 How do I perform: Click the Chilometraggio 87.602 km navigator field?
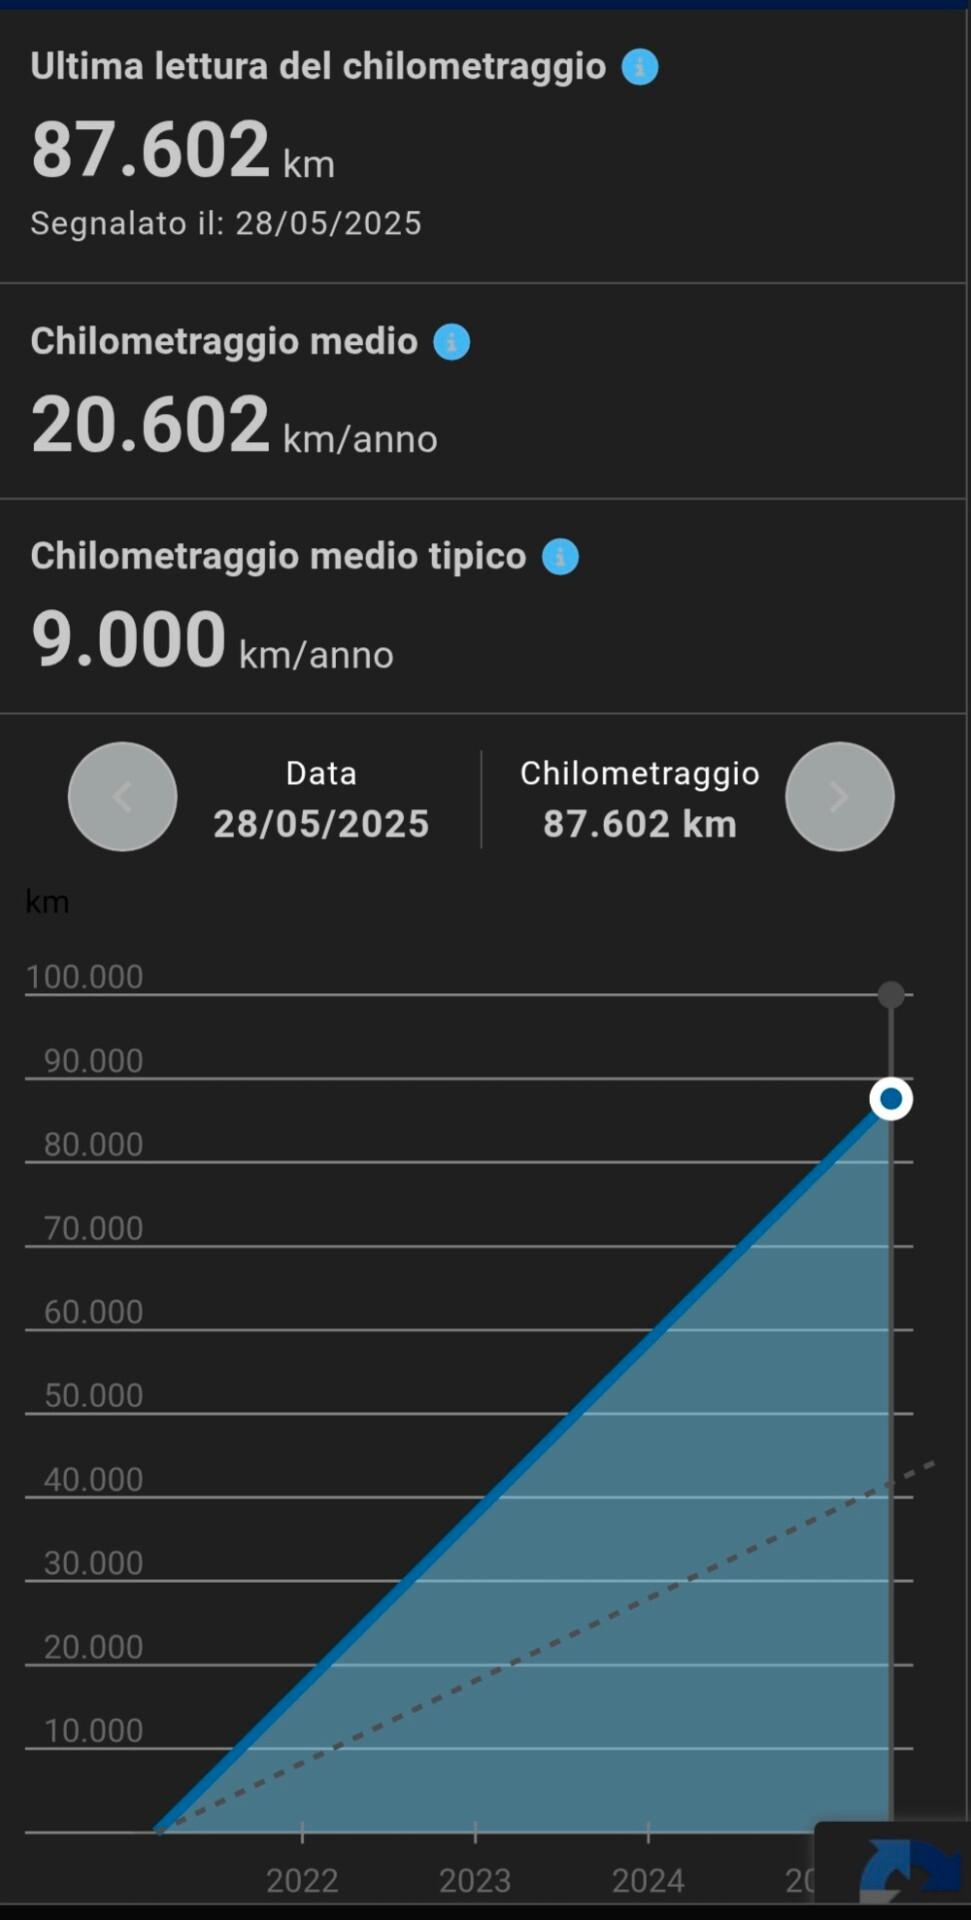(x=639, y=799)
